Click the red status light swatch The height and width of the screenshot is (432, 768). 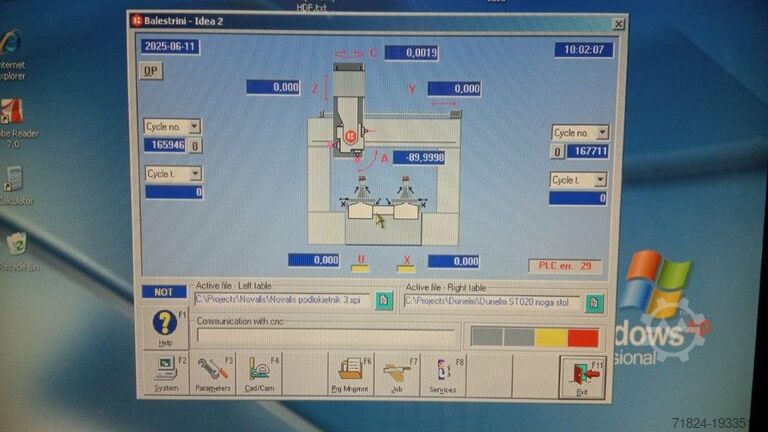(583, 338)
